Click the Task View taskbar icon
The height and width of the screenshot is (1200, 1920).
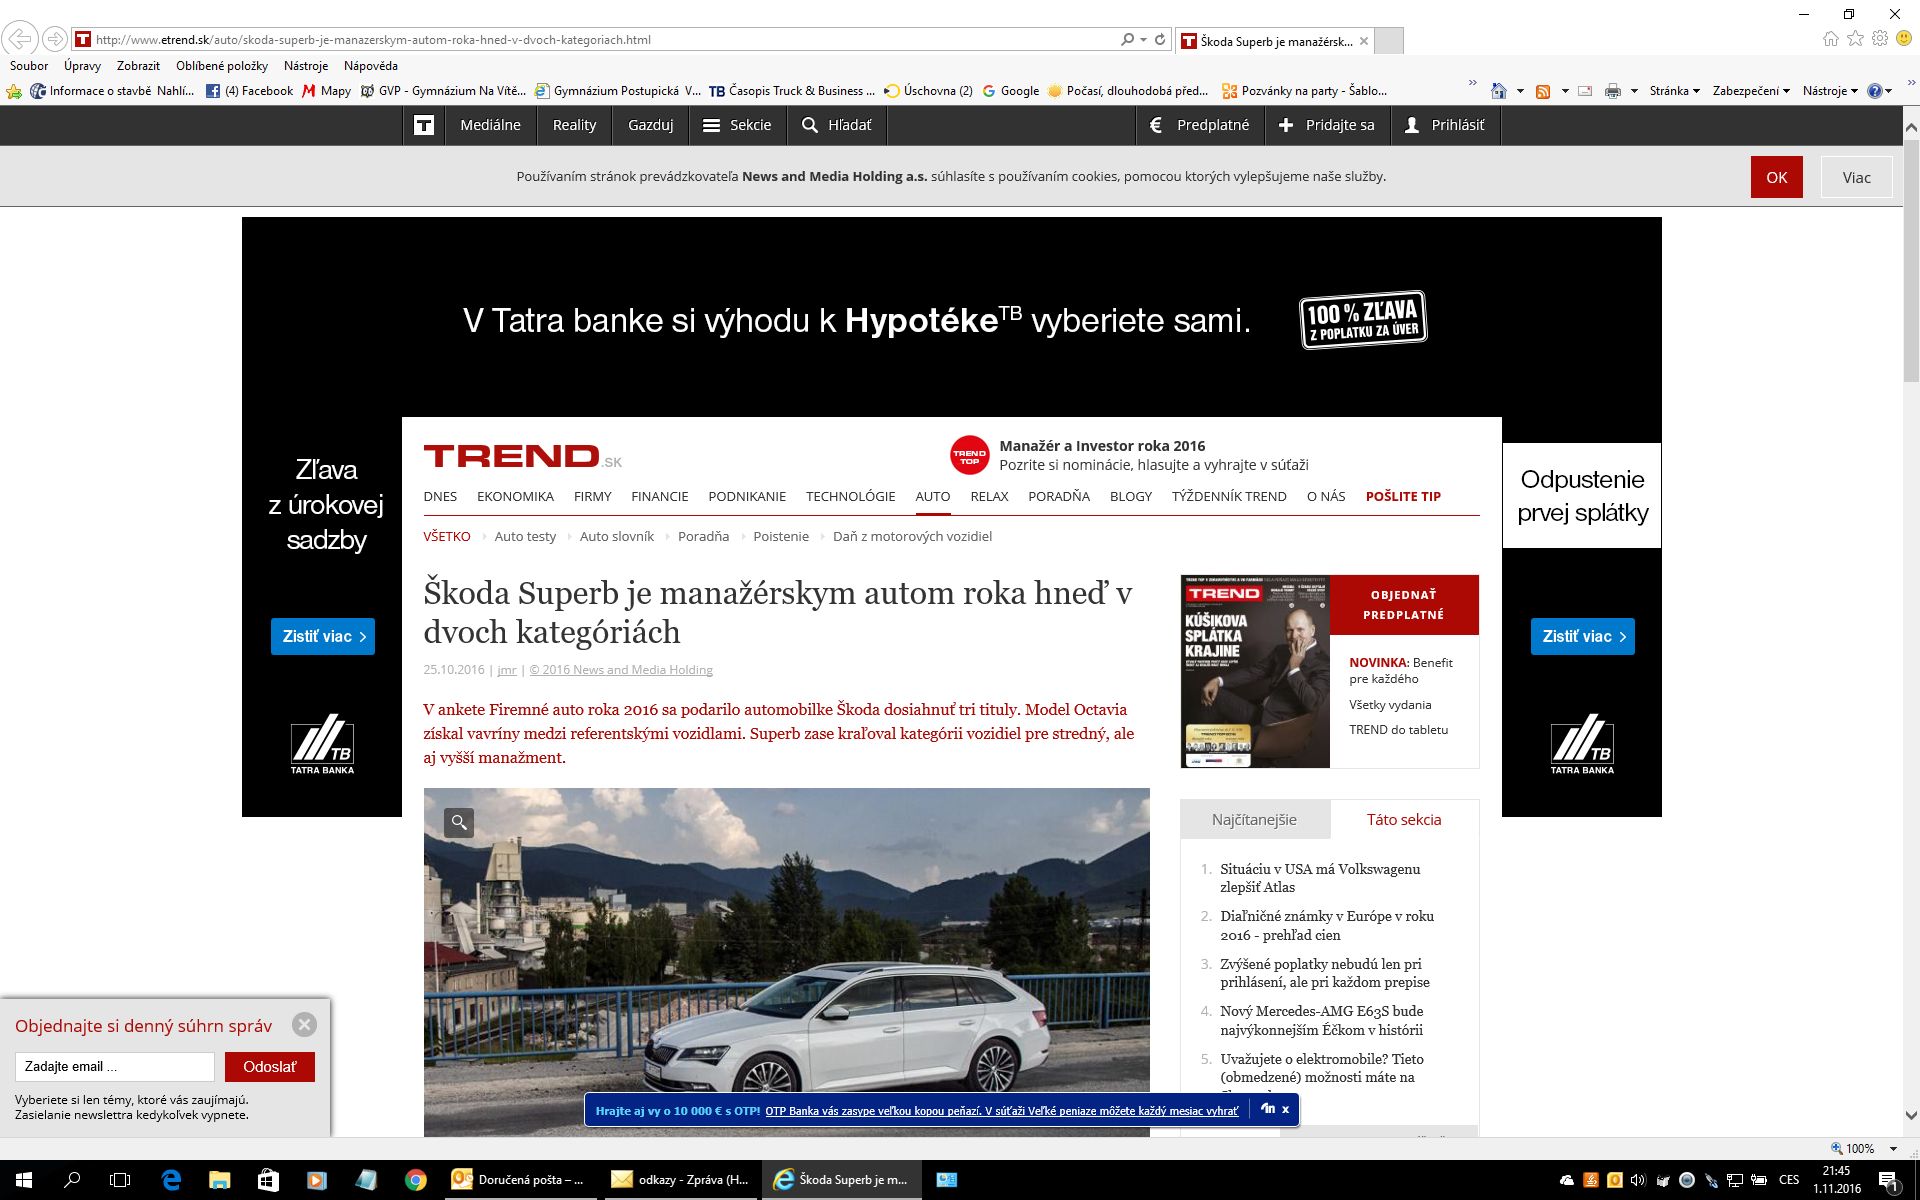pos(120,1180)
